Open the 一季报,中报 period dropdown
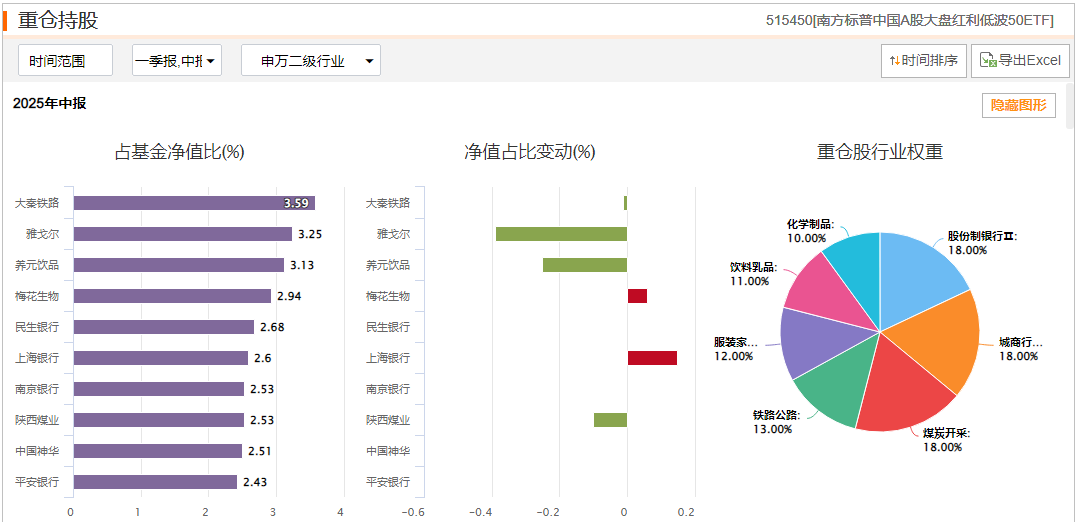Viewport: 1077px width, 522px height. click(x=177, y=60)
